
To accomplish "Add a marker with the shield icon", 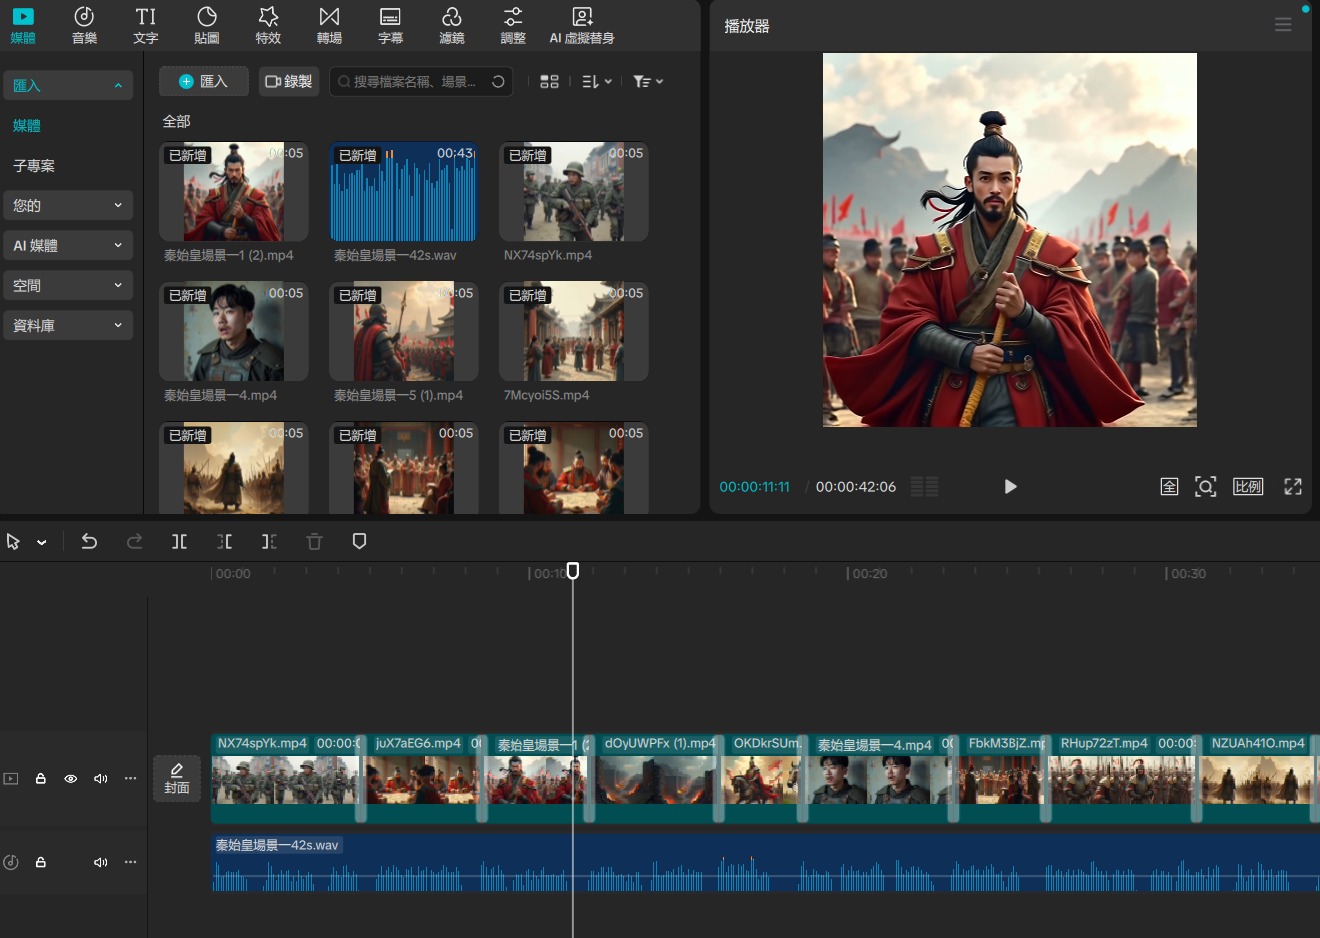I will coord(359,541).
